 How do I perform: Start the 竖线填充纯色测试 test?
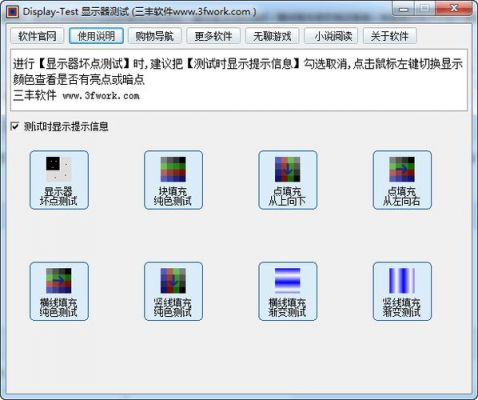(x=173, y=291)
